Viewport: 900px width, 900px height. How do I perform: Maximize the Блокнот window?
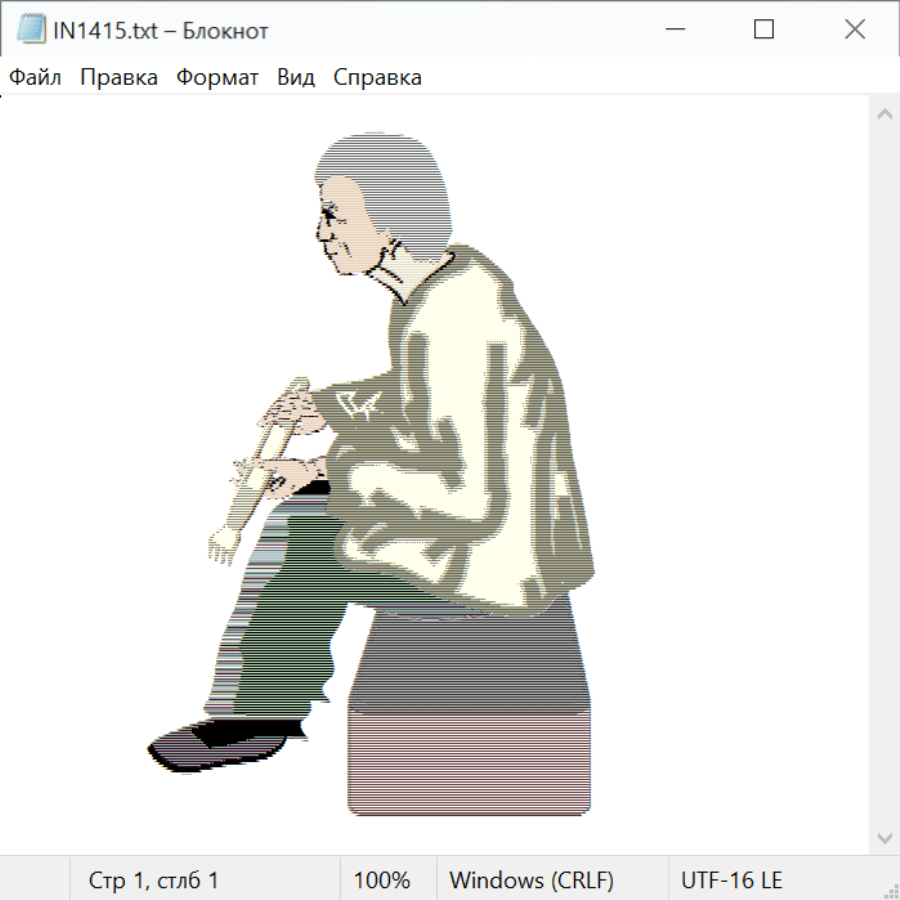[x=764, y=30]
